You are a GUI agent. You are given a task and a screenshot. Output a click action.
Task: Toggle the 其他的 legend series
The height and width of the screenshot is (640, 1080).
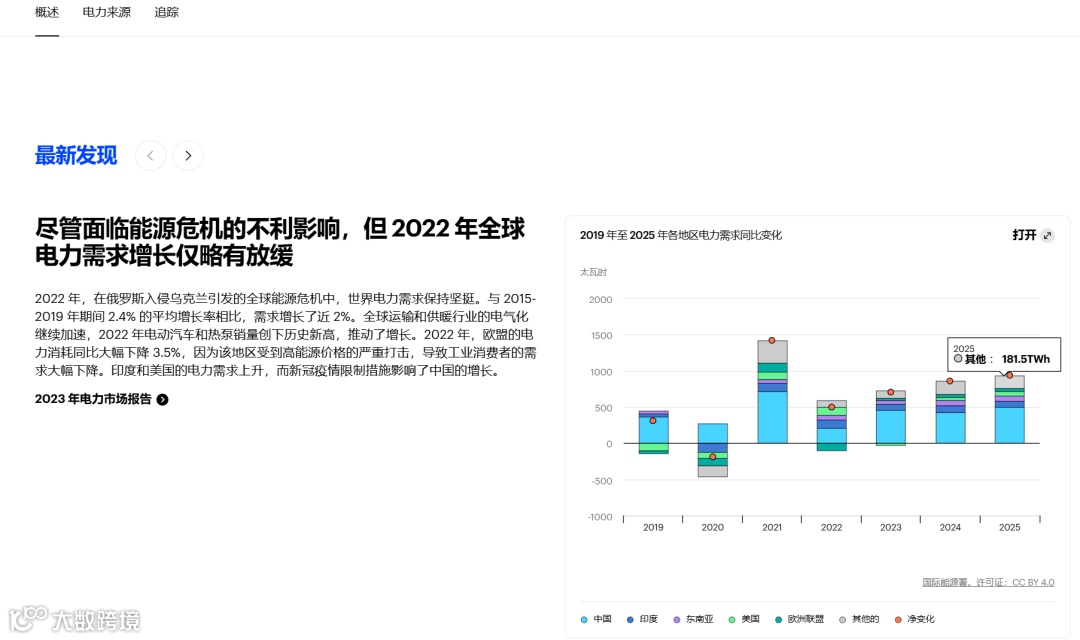pyautogui.click(x=859, y=619)
